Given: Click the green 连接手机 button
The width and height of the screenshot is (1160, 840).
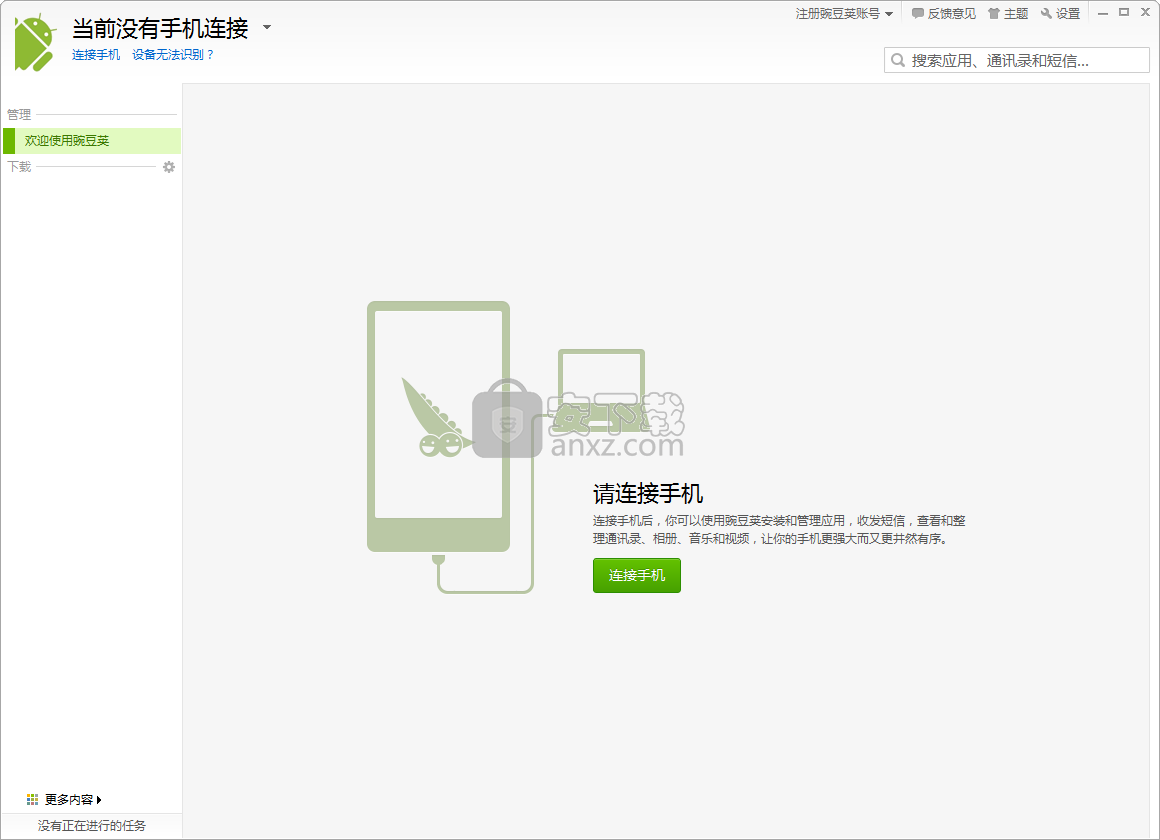Looking at the screenshot, I should [x=637, y=575].
